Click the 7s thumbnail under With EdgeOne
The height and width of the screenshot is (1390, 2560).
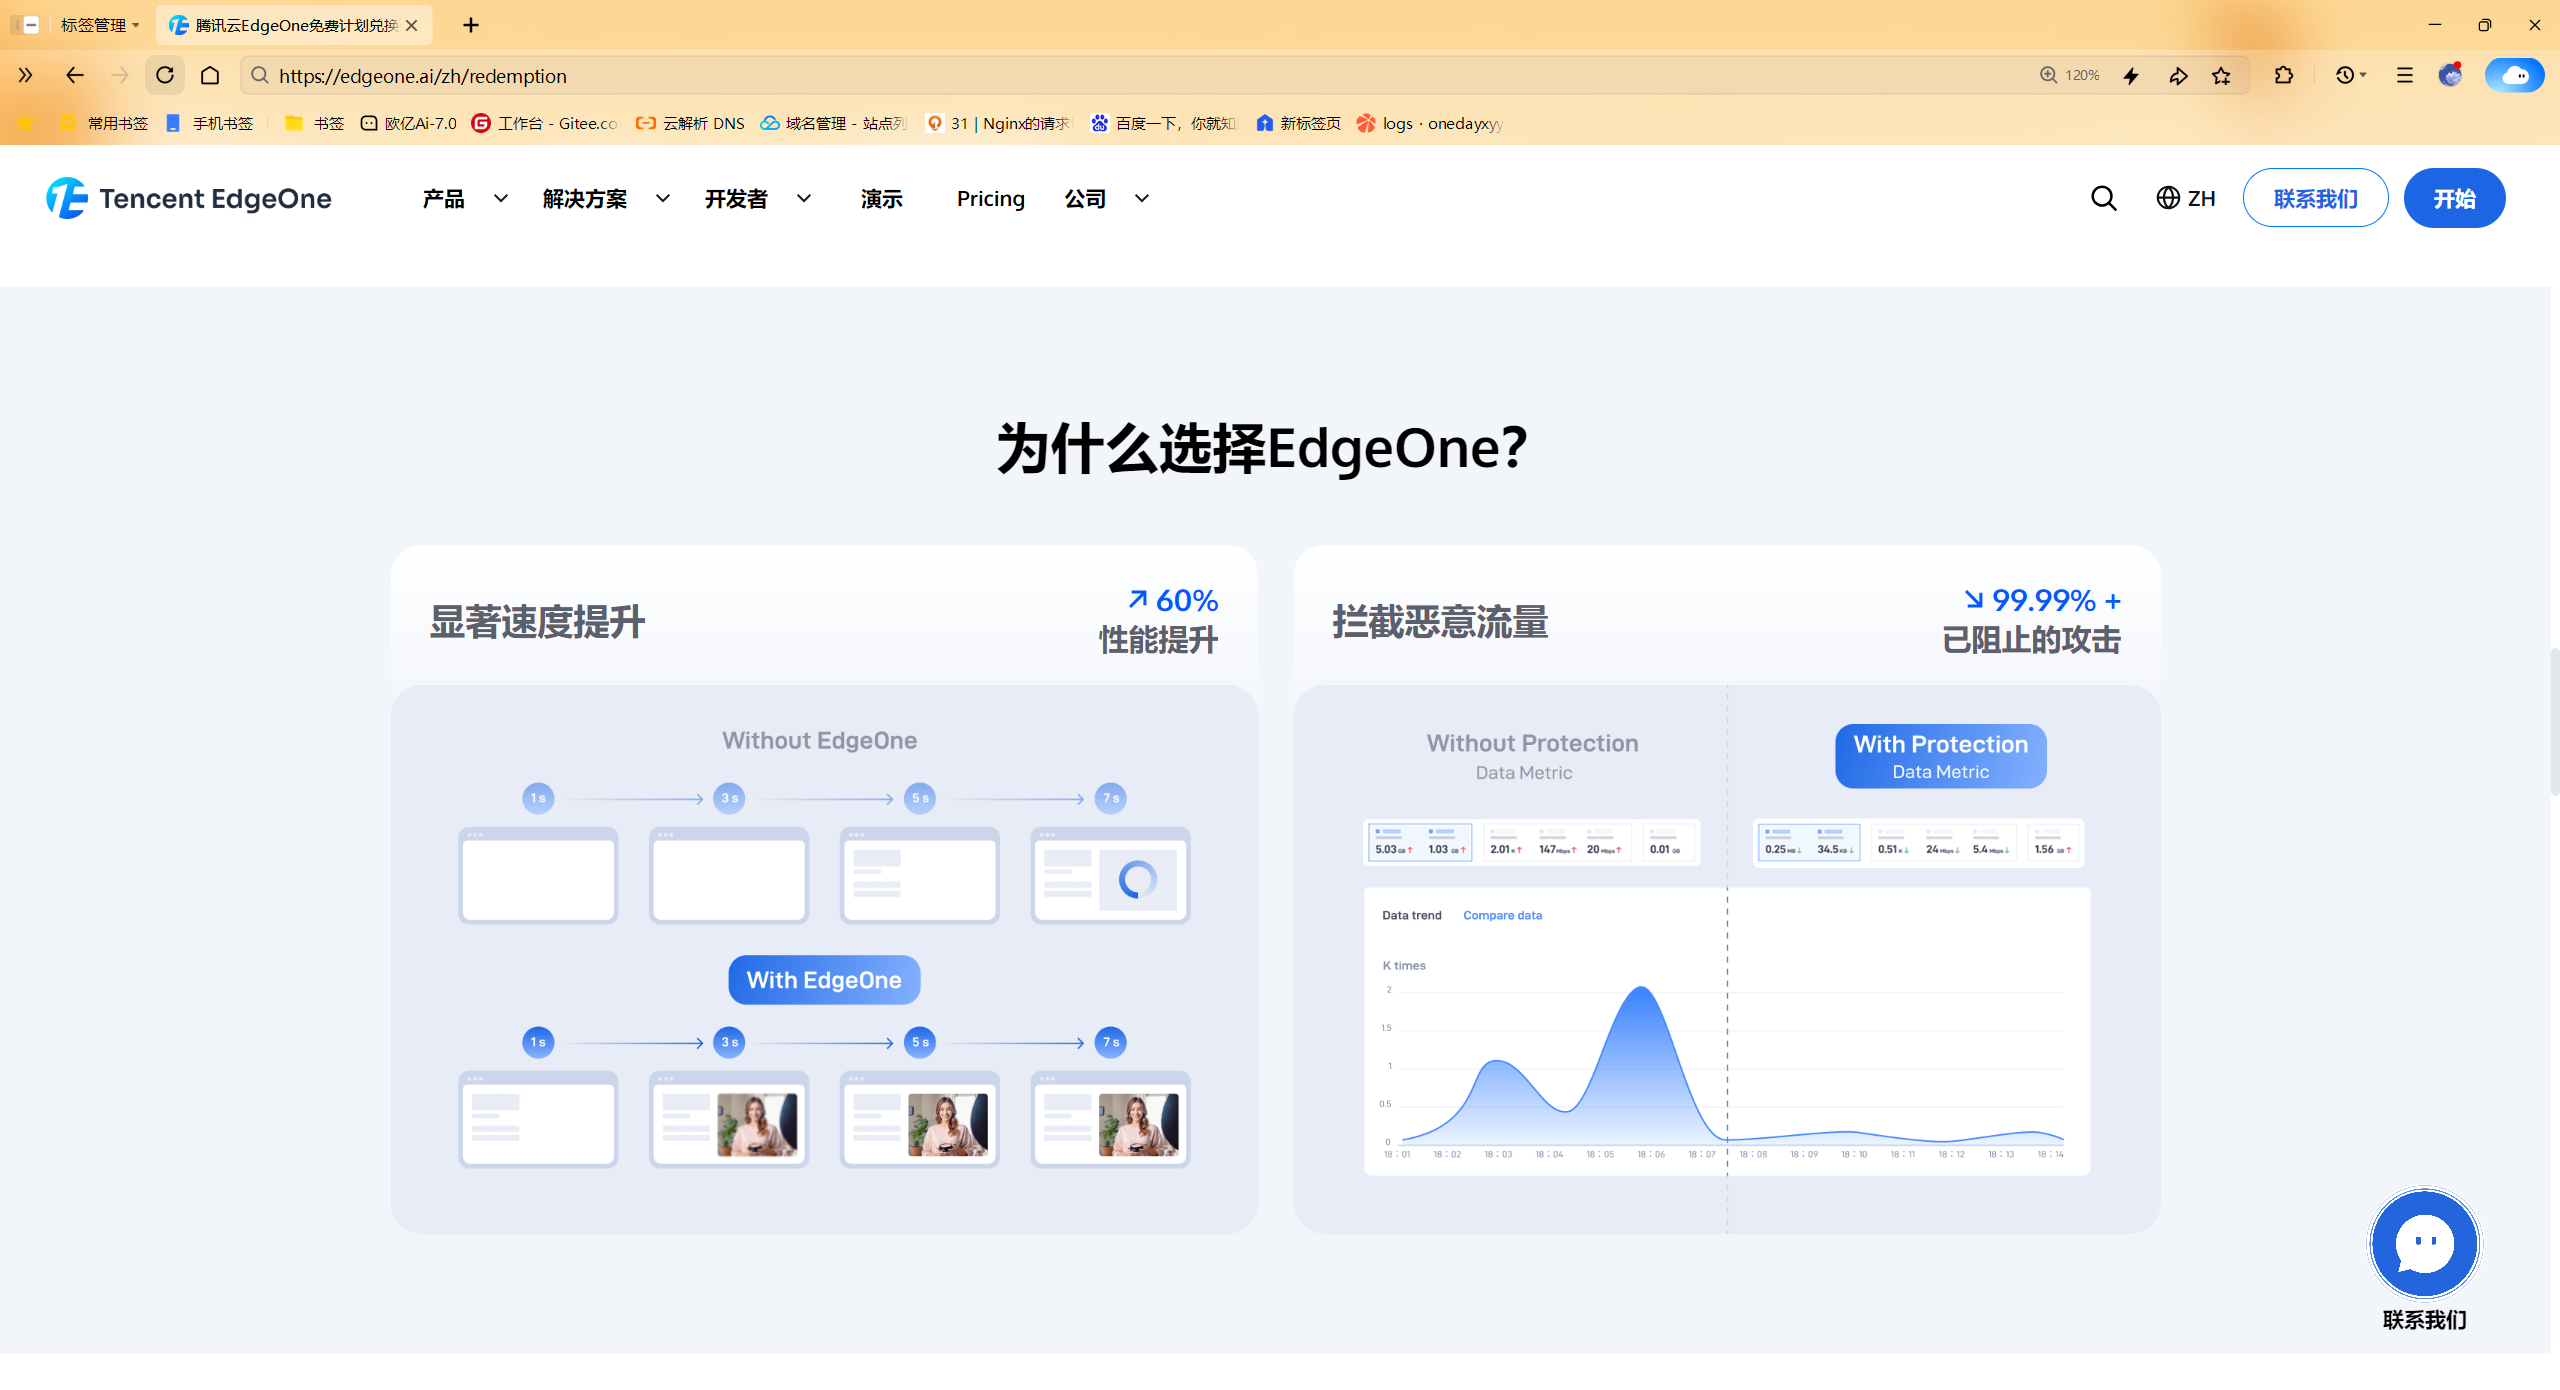(1110, 1118)
